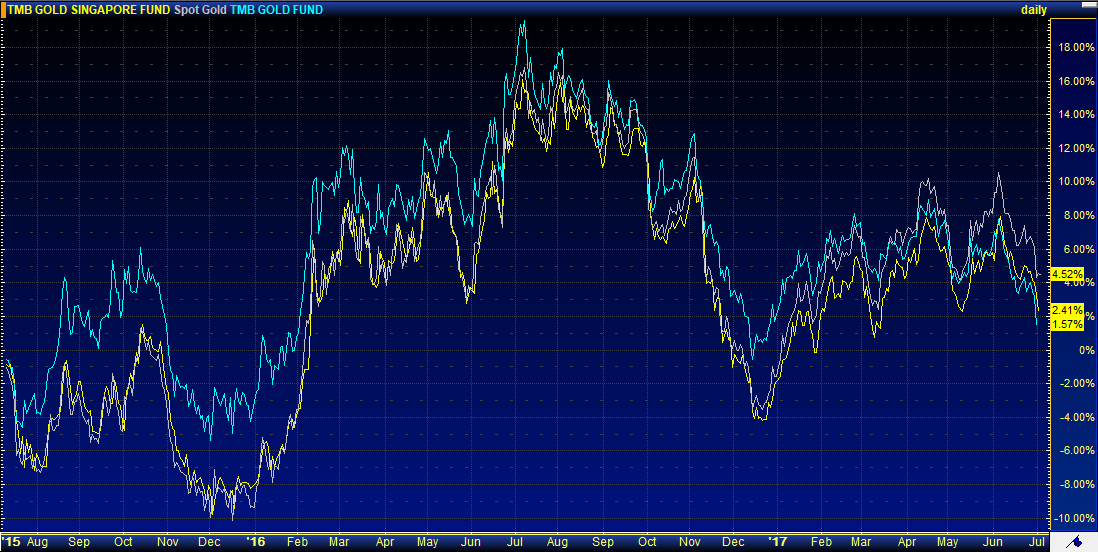This screenshot has height=552, width=1098.
Task: Click the blue flag icon in bottom-right corner
Action: coord(1074,541)
